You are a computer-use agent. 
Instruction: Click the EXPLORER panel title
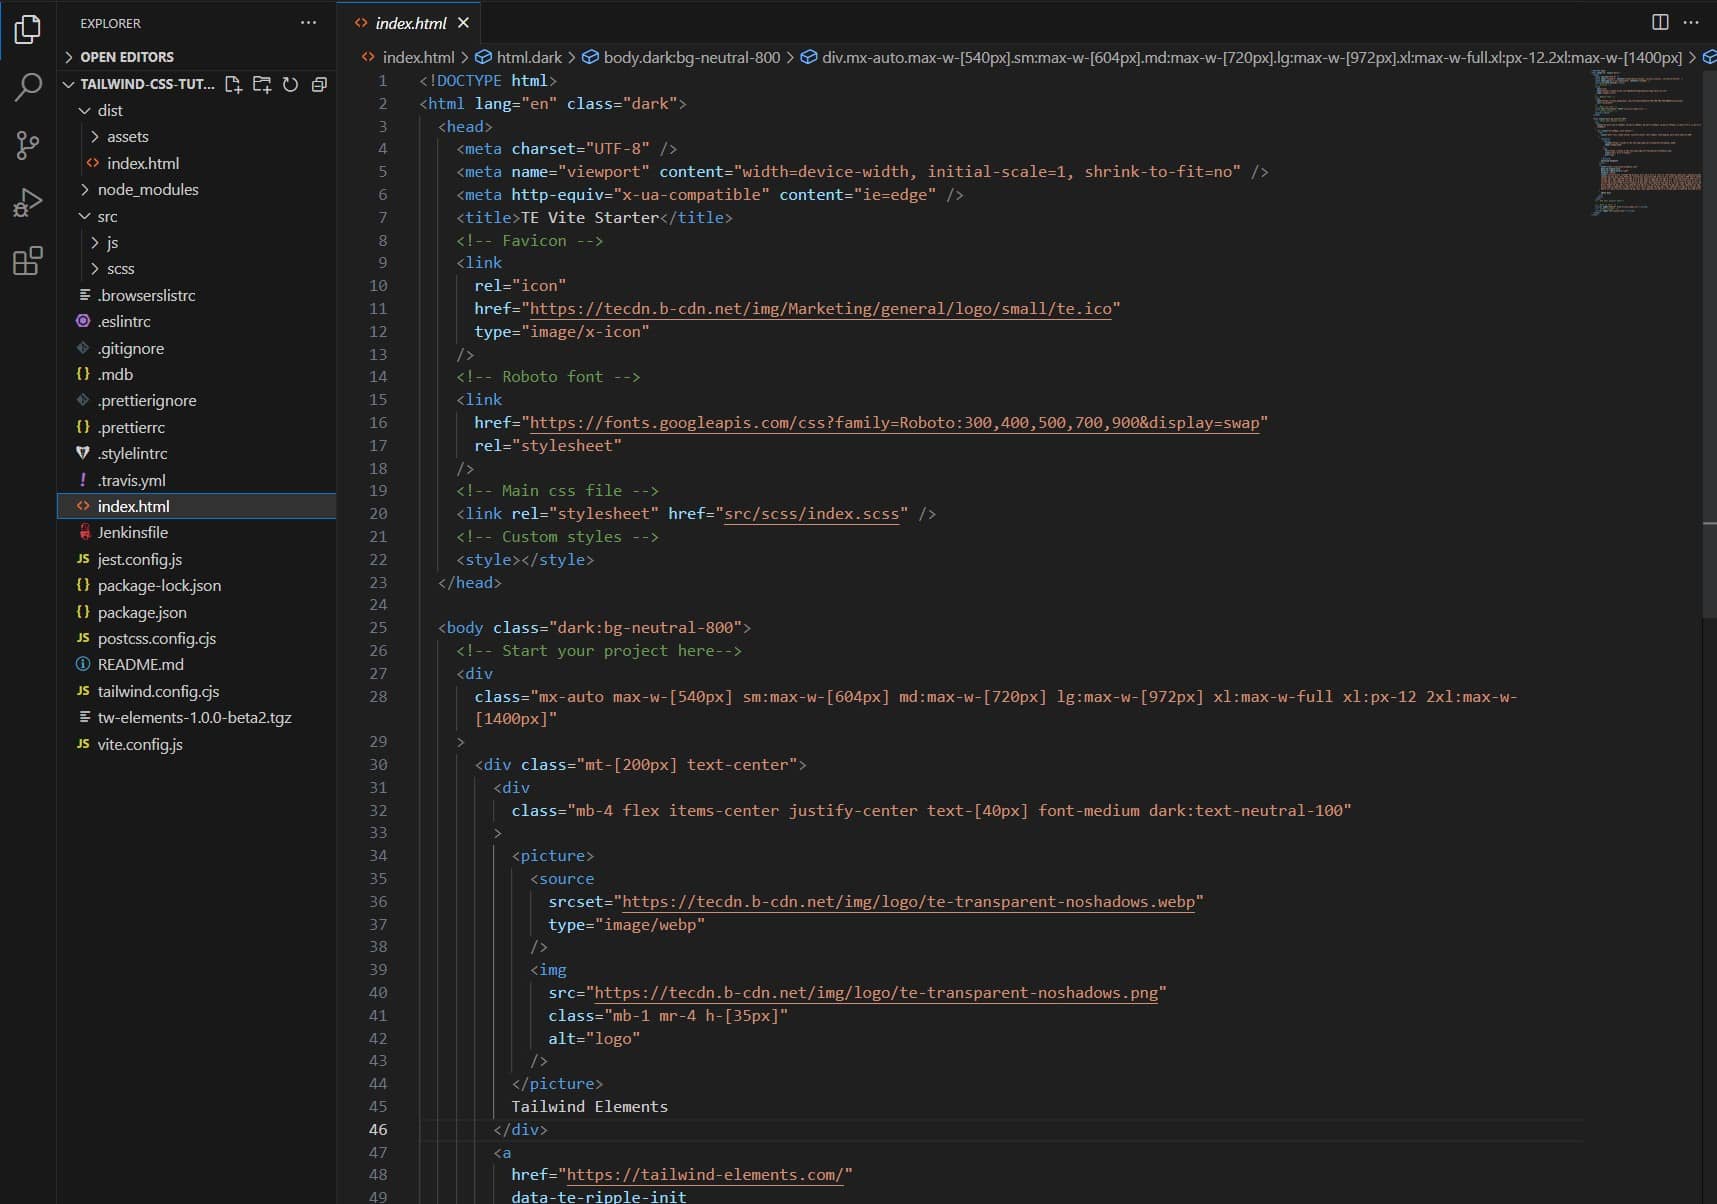110,23
